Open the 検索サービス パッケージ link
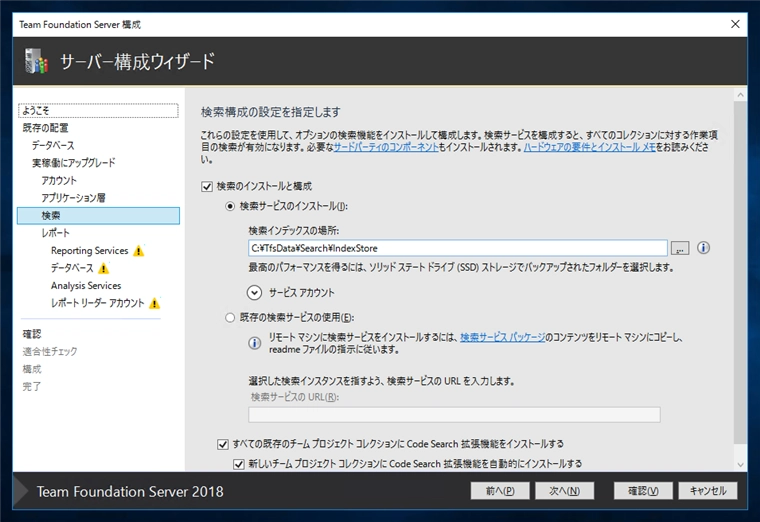 click(502, 337)
